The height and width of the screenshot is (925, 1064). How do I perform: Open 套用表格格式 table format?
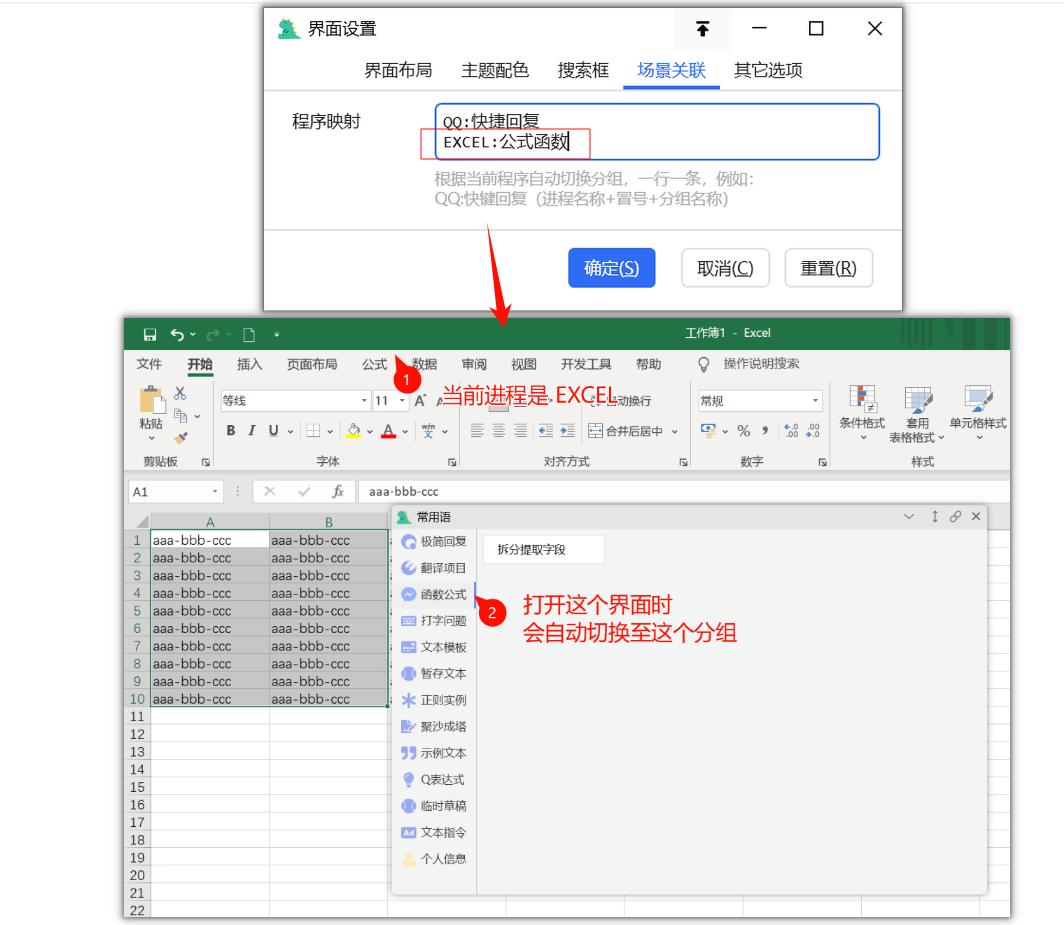(x=917, y=414)
